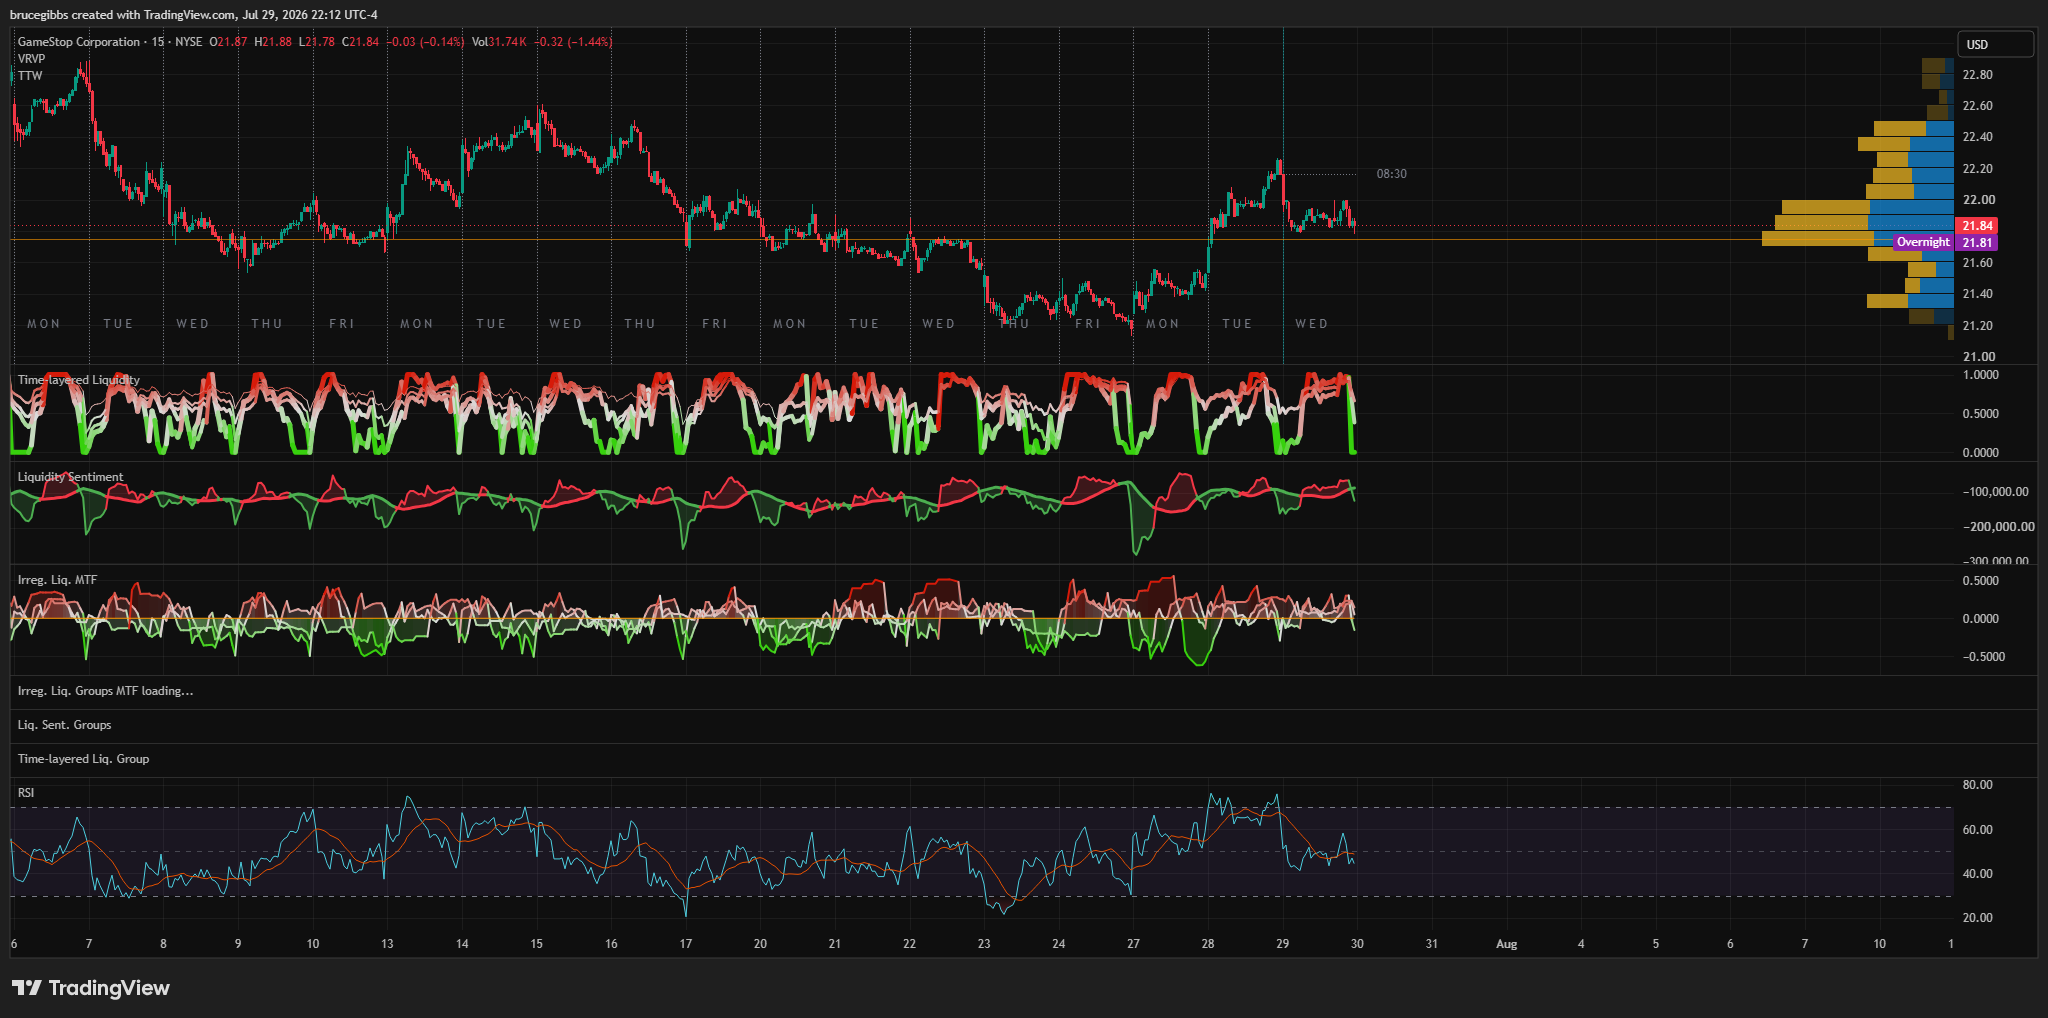Click date 22 on the time axis
This screenshot has width=2048, height=1018.
click(x=909, y=944)
